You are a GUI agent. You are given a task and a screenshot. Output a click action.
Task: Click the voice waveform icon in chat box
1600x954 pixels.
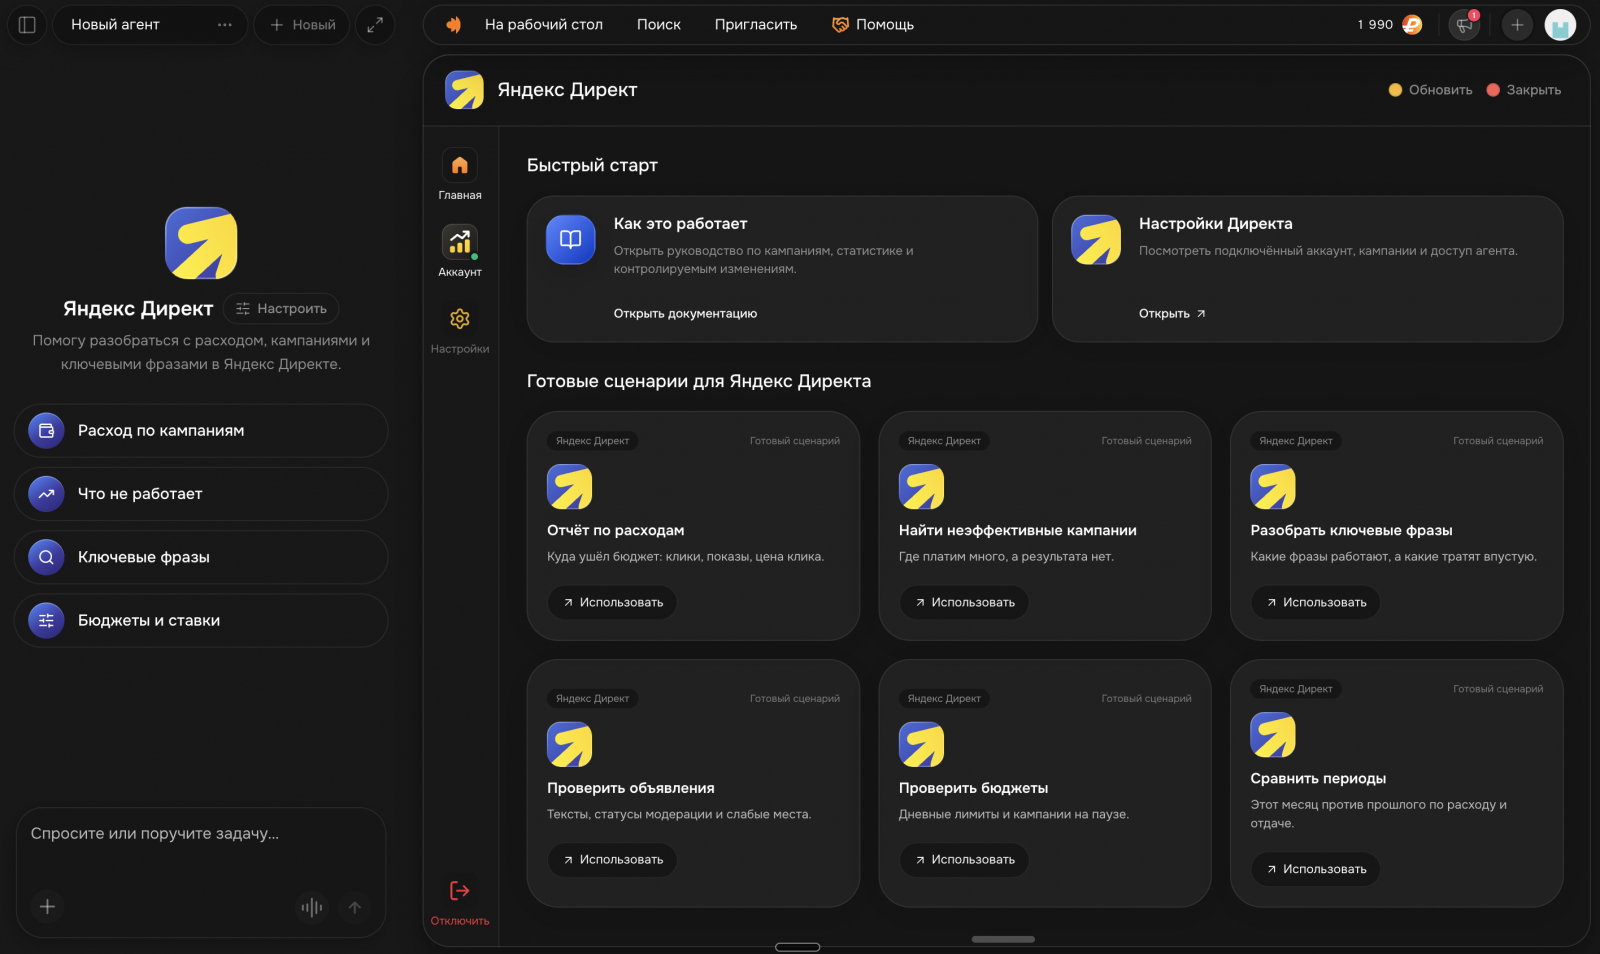(312, 907)
